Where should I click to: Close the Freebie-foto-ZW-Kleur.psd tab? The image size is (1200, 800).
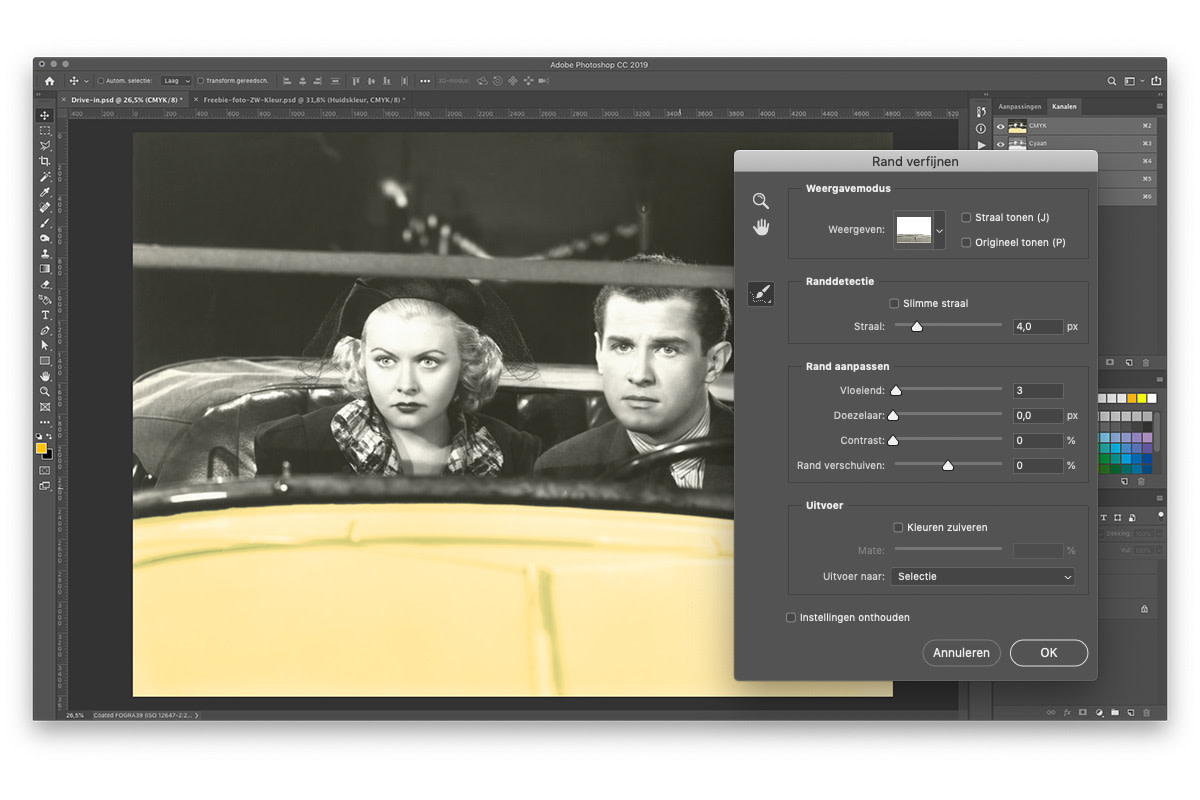coord(196,100)
